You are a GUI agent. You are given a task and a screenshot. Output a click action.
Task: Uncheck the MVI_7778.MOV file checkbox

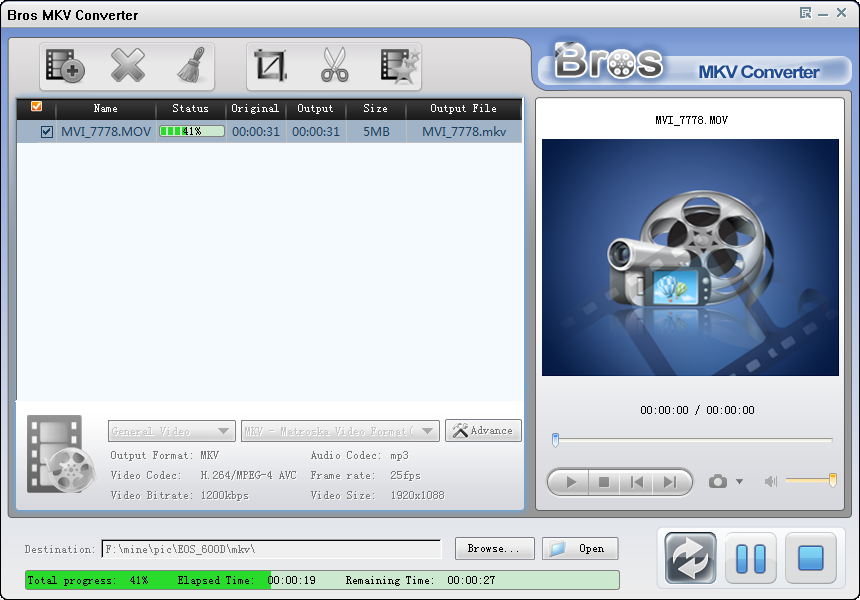pos(47,132)
